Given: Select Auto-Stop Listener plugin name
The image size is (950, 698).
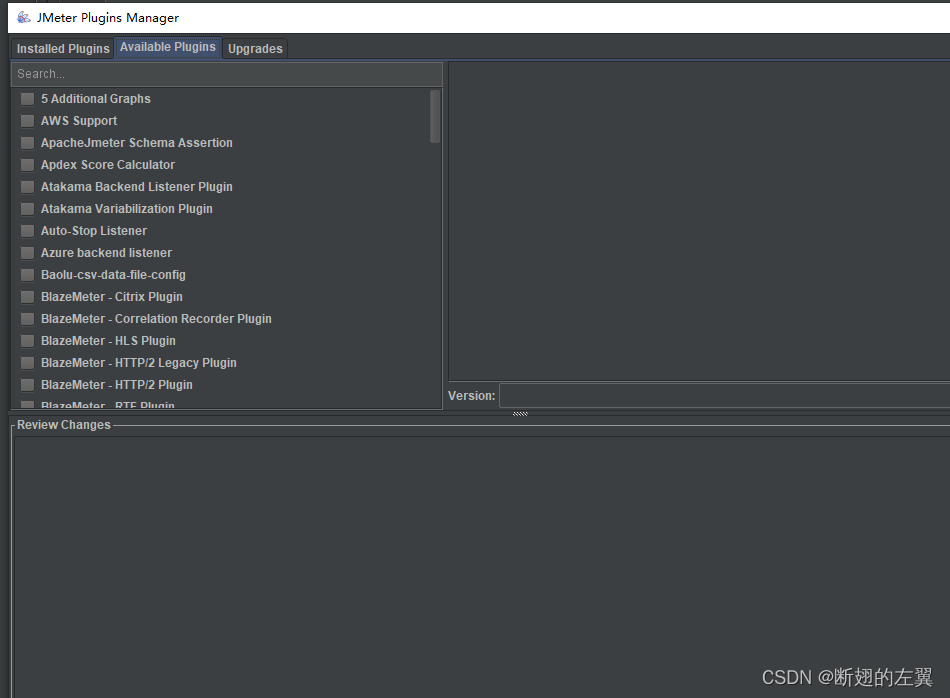Looking at the screenshot, I should pyautogui.click(x=94, y=231).
